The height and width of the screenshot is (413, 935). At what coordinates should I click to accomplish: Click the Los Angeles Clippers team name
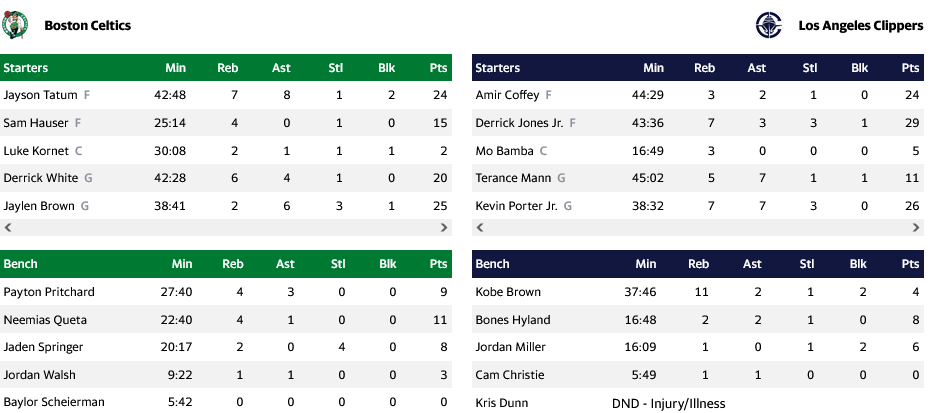(860, 25)
